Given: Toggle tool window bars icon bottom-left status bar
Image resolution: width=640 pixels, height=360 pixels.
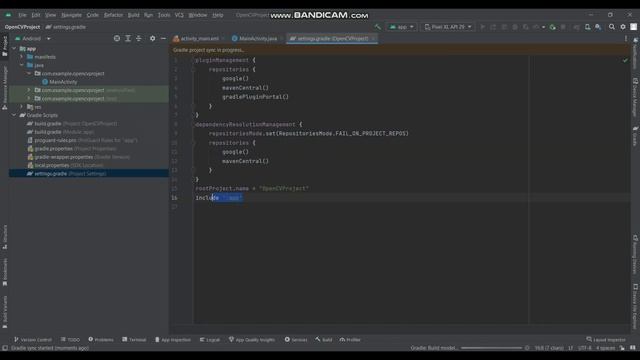Looking at the screenshot, I should (5, 348).
